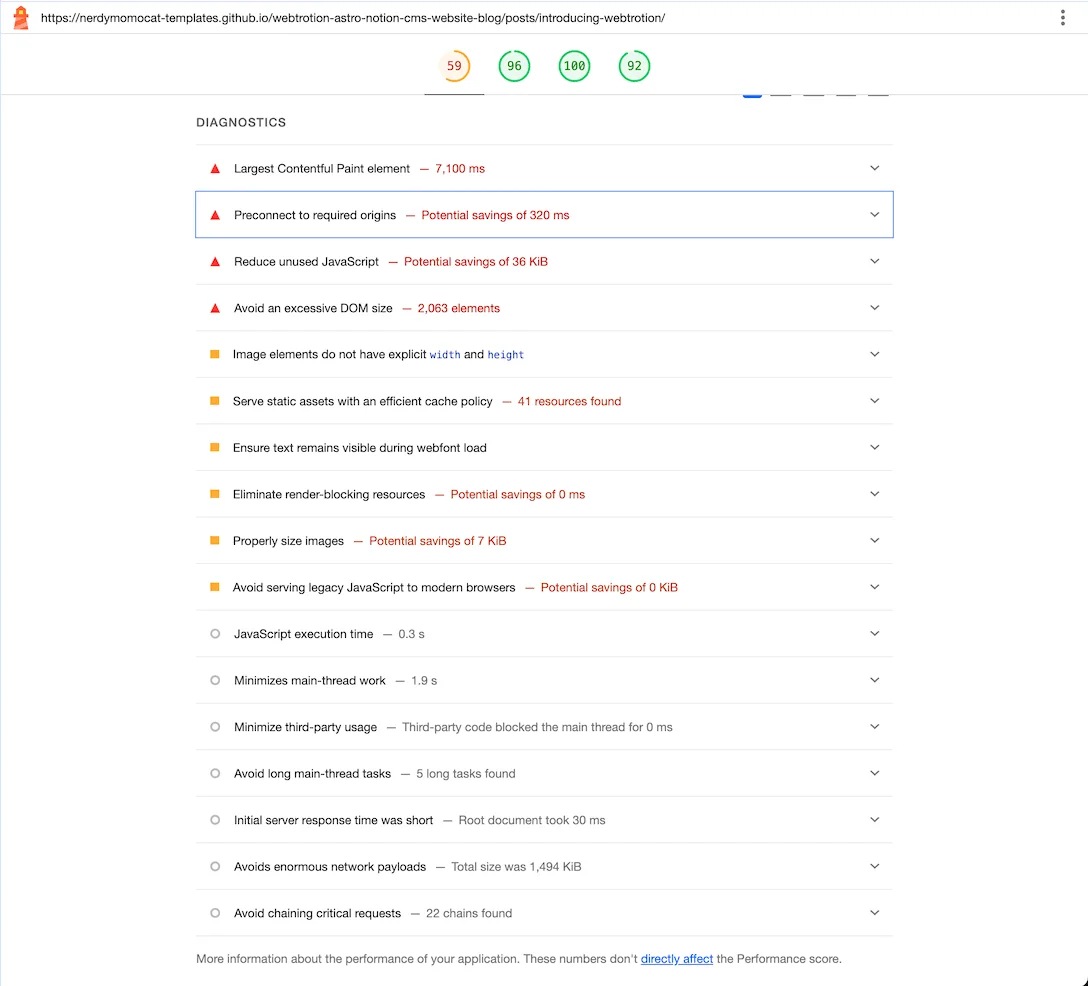Open Ensure text remains visible during webfont load

pos(359,448)
